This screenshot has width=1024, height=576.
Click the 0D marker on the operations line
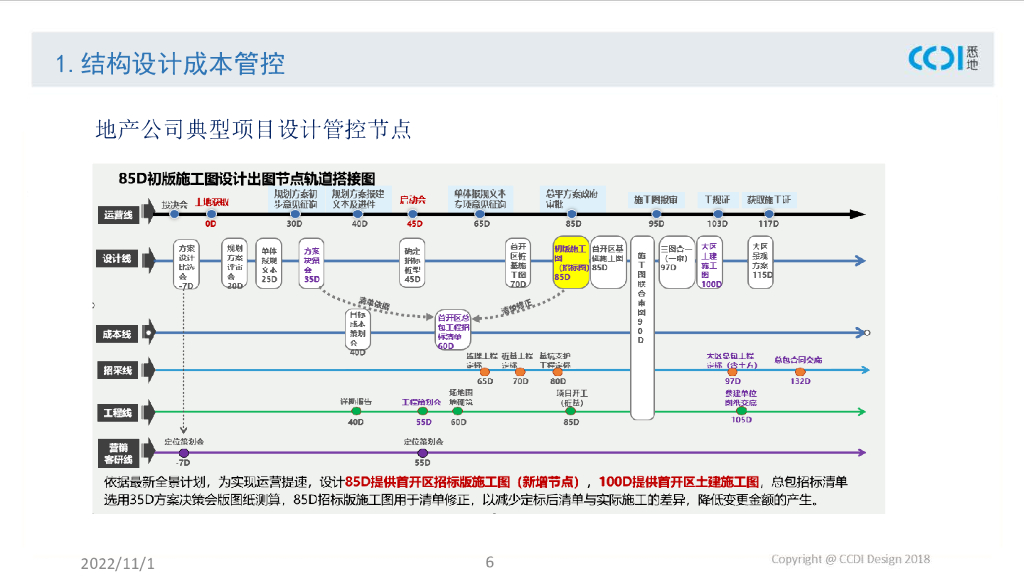pos(211,214)
